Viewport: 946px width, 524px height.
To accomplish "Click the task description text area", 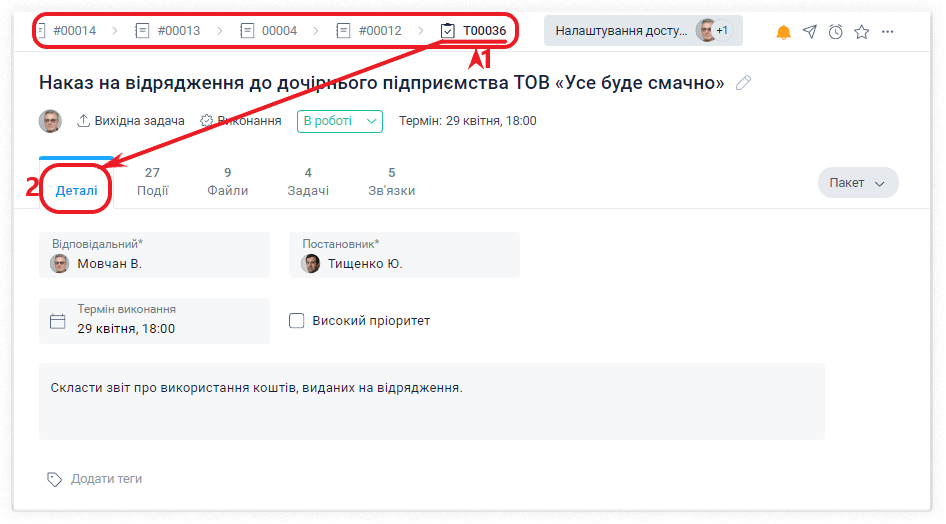I will (x=431, y=401).
